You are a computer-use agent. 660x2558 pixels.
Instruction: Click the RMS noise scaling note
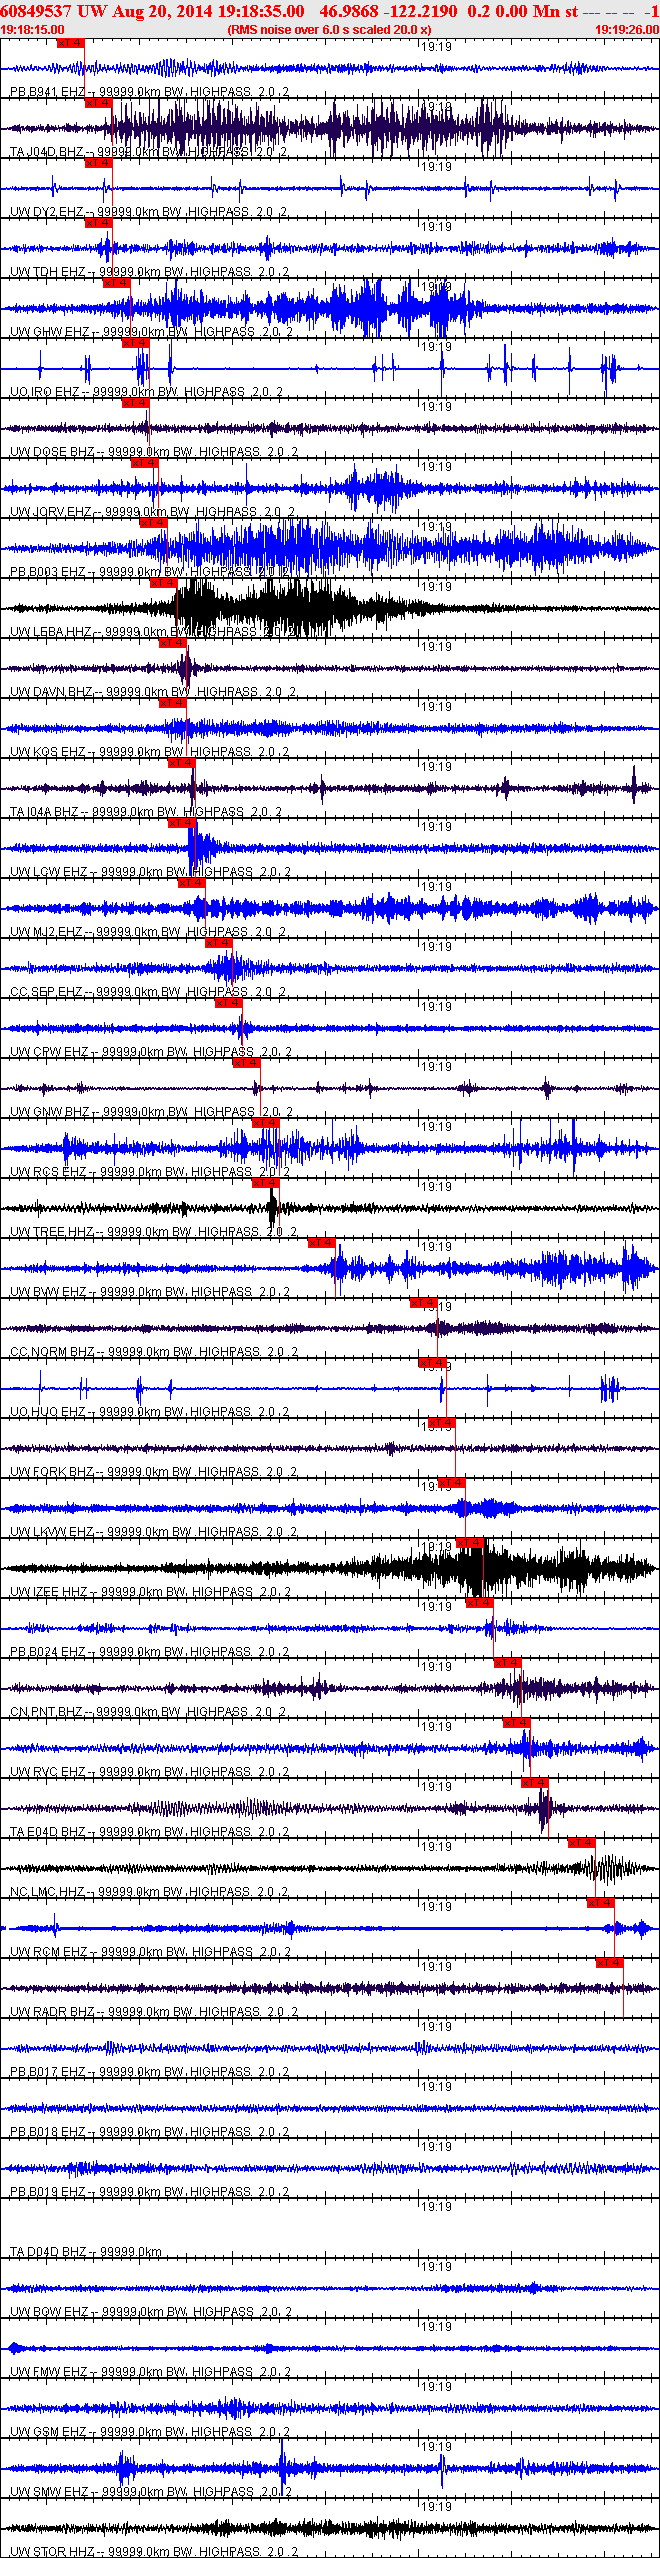329,30
